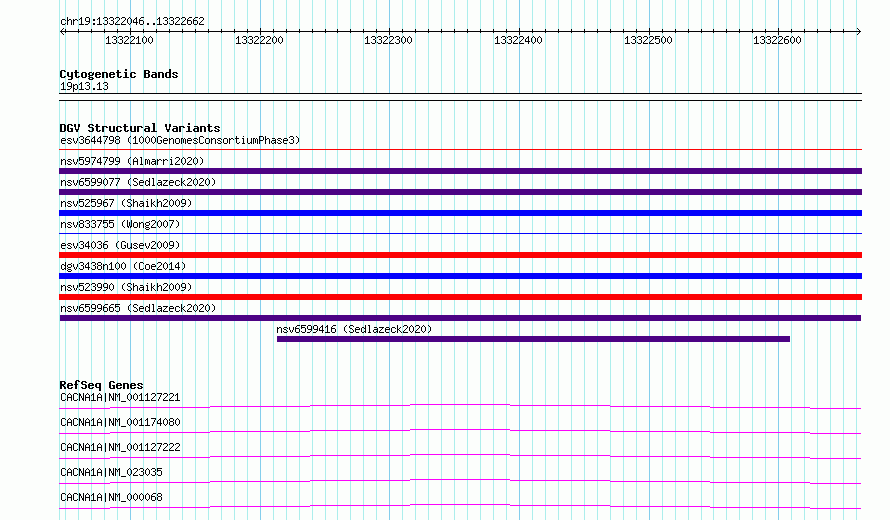Open the esv34036 (Gusev2009) variant label
The height and width of the screenshot is (520, 890).
pyautogui.click(x=120, y=245)
